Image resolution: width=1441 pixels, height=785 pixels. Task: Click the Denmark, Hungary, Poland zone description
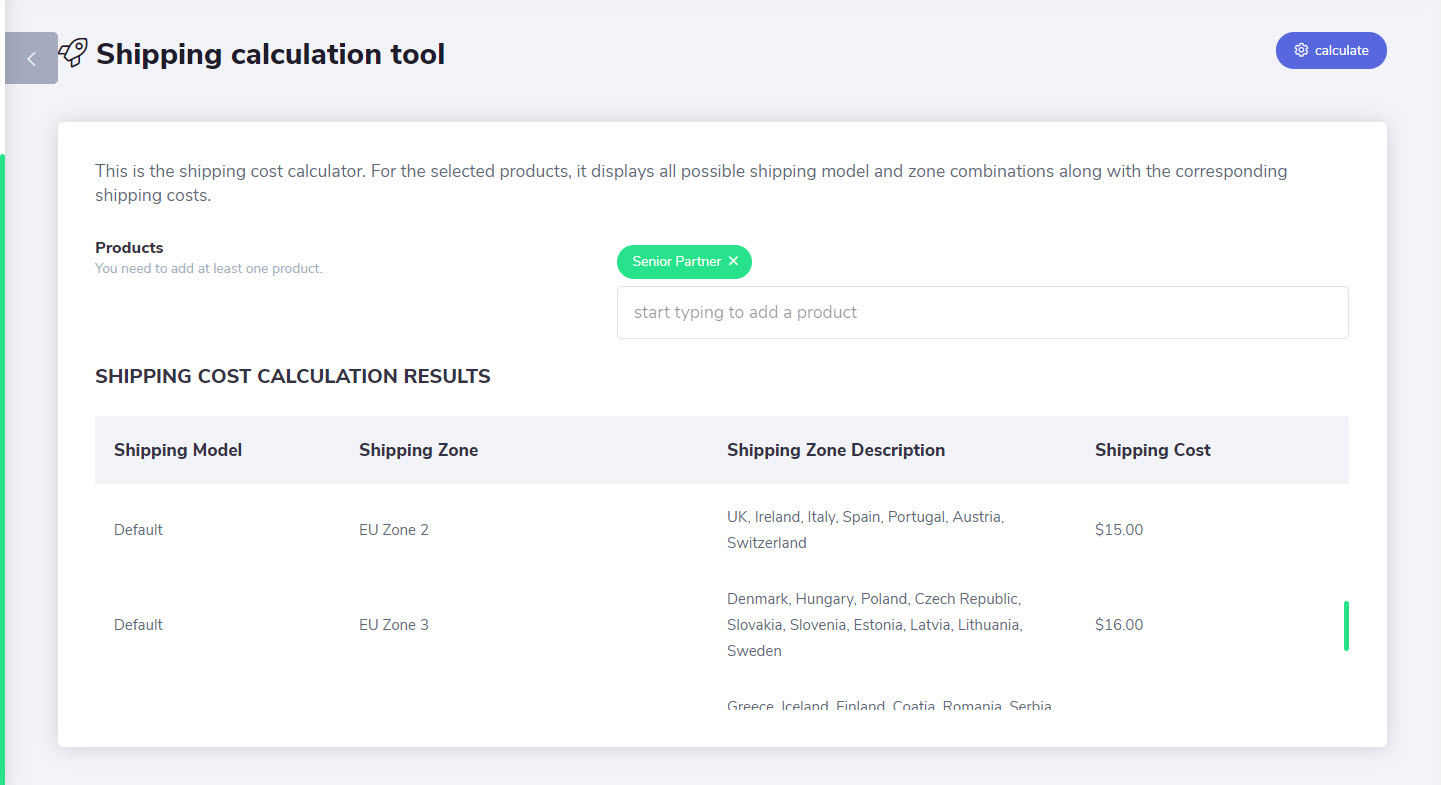[x=875, y=625]
